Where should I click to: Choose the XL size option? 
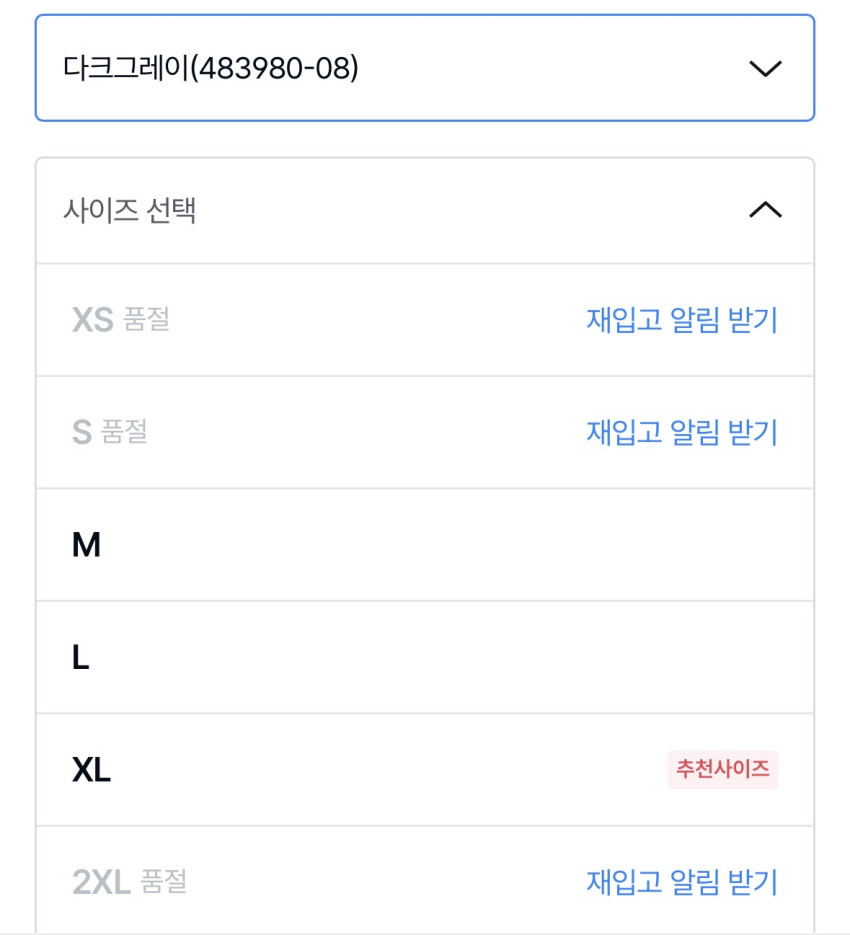point(91,770)
